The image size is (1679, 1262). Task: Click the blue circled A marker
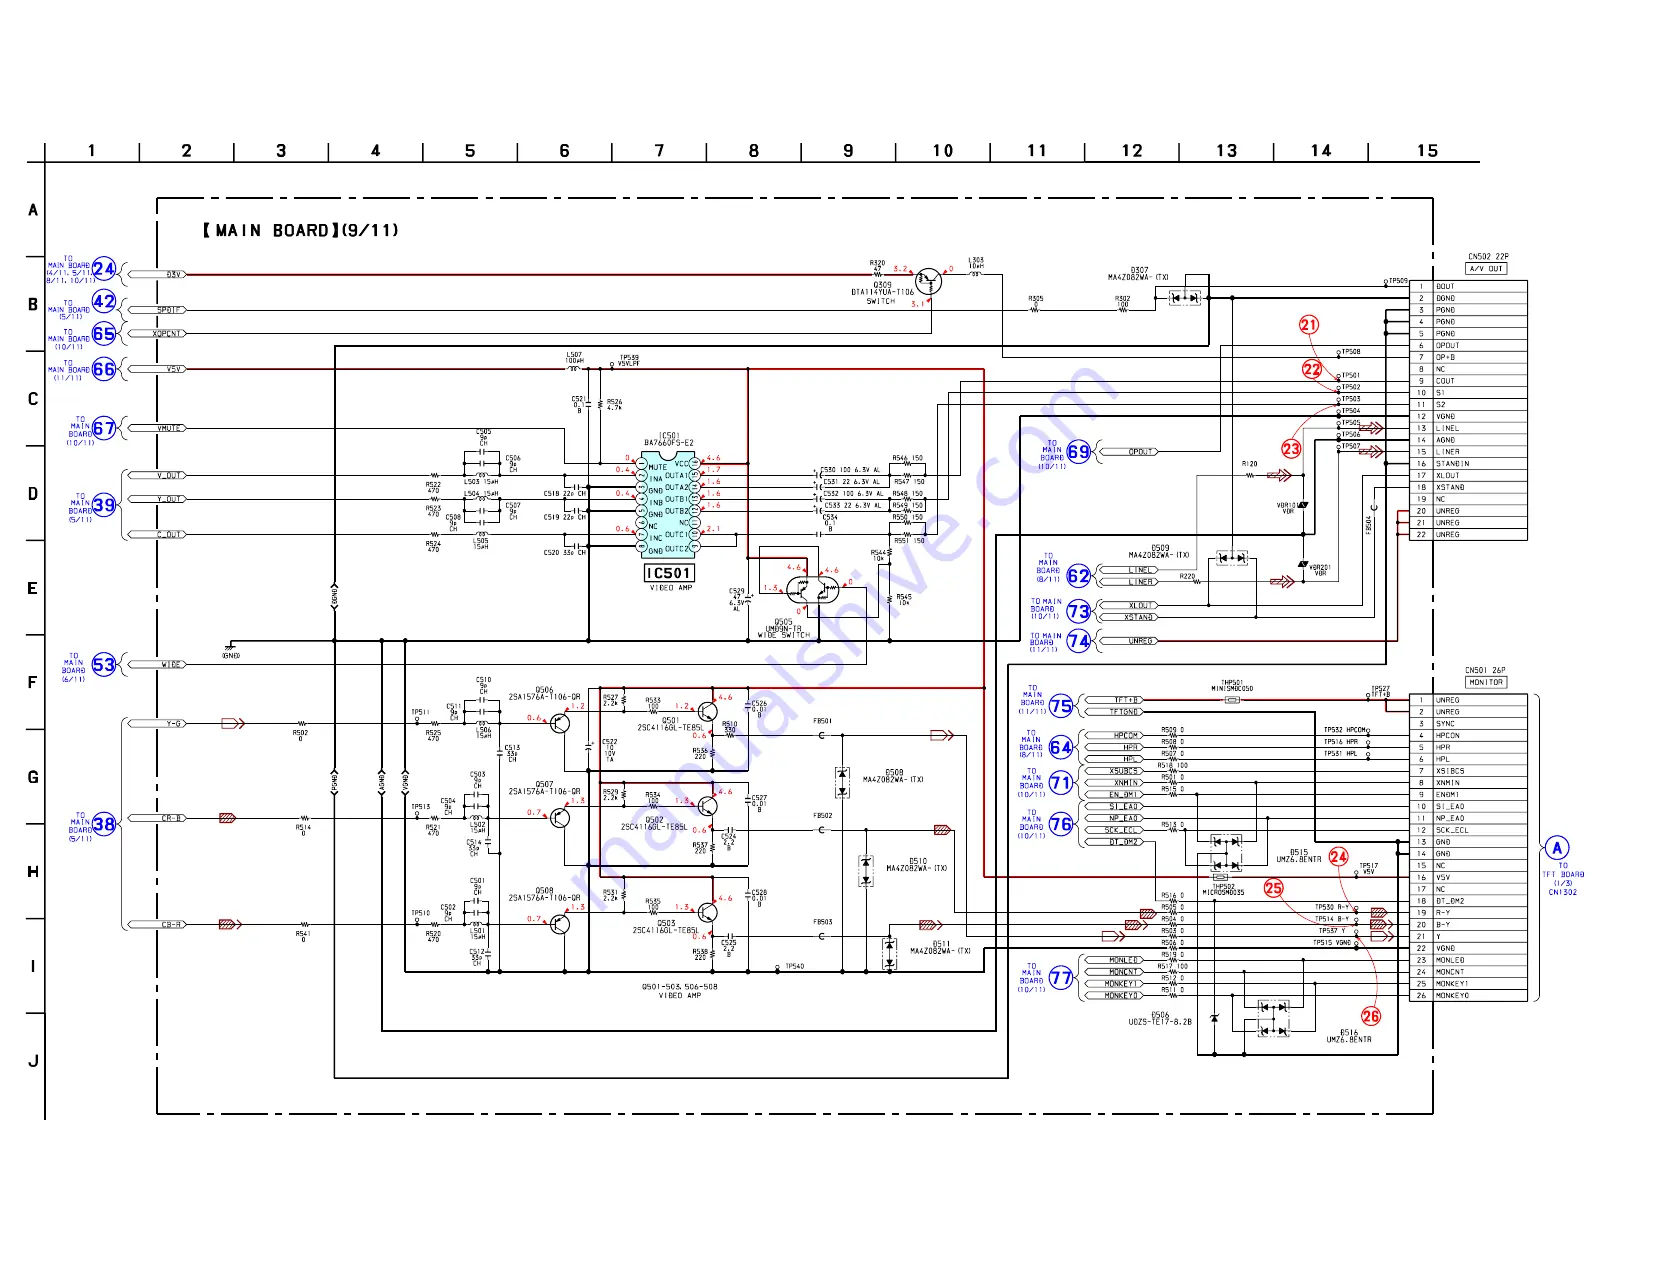pyautogui.click(x=1557, y=848)
